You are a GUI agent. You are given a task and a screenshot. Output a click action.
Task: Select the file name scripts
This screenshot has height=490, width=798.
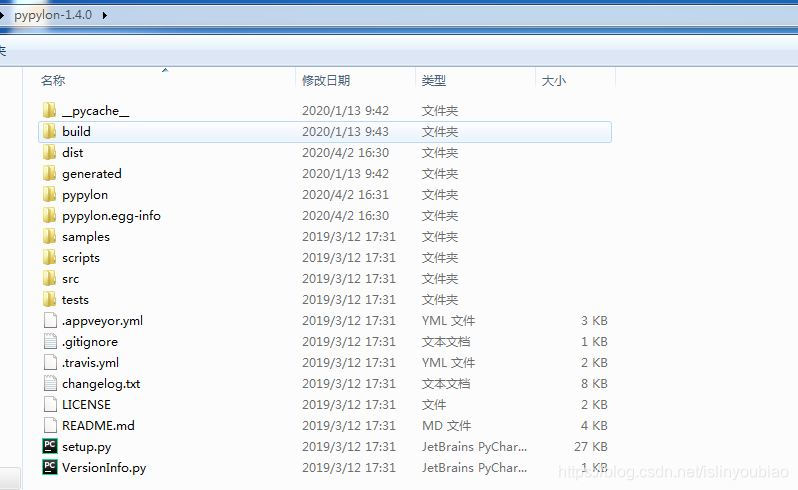80,257
